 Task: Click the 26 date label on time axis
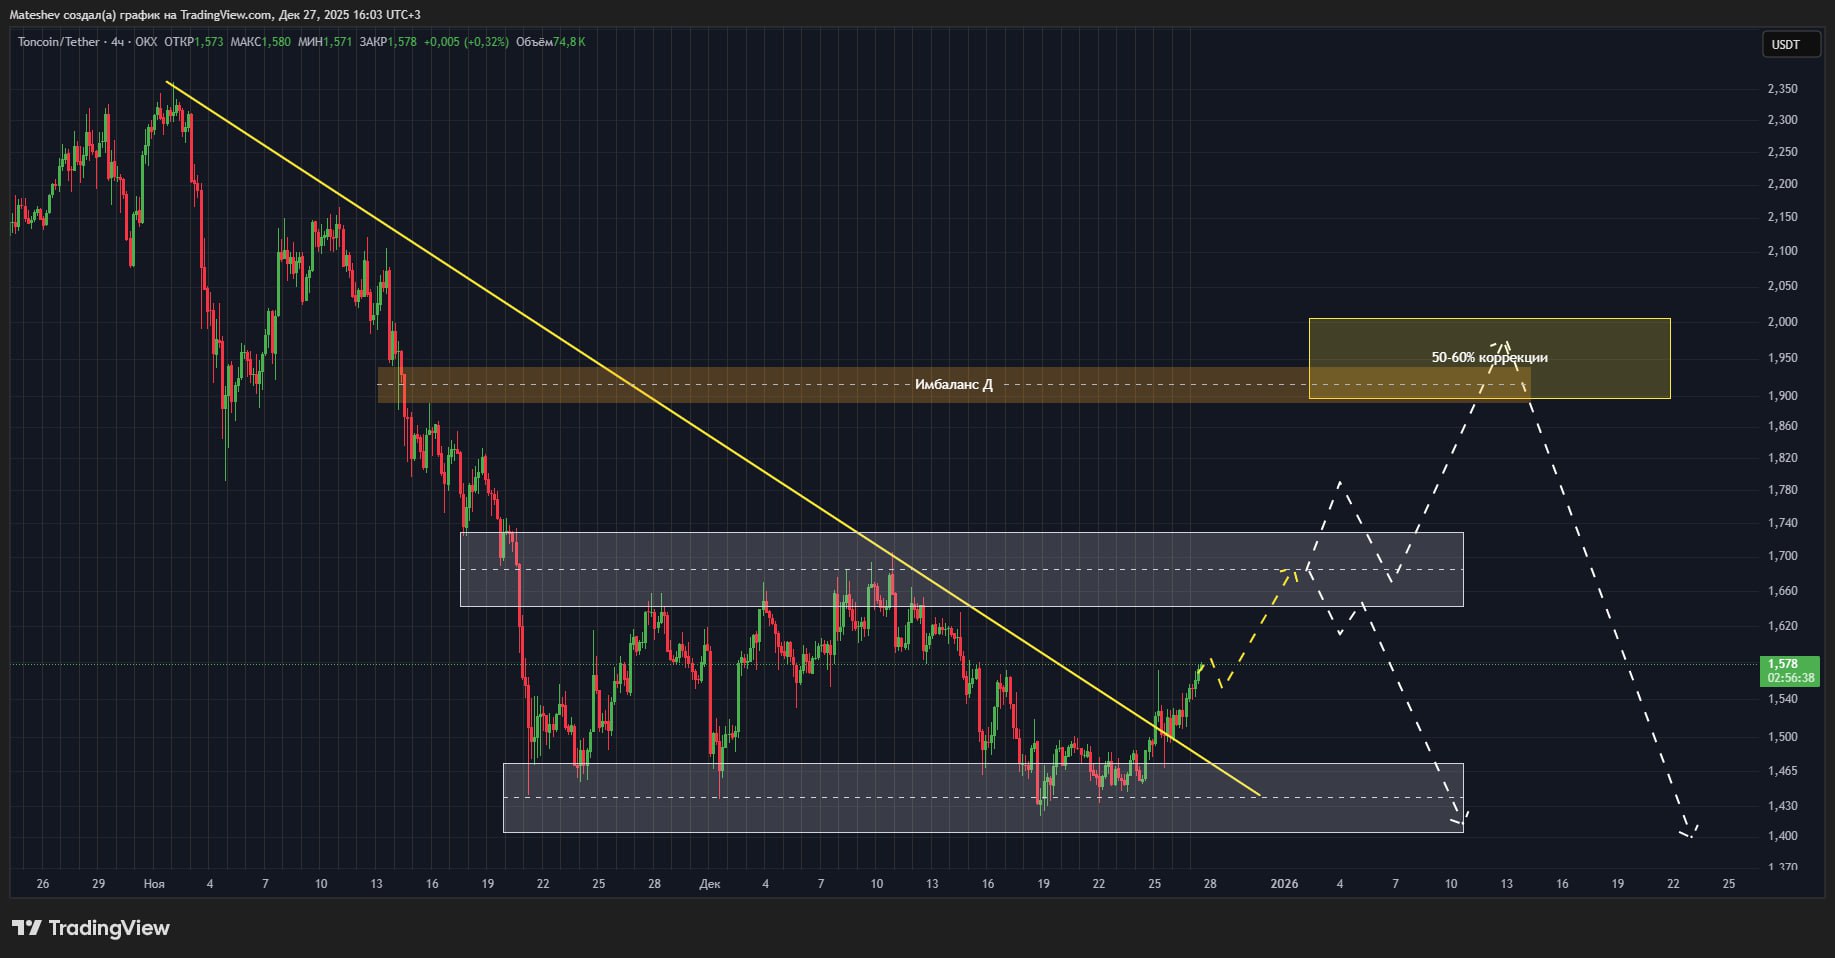pos(42,884)
